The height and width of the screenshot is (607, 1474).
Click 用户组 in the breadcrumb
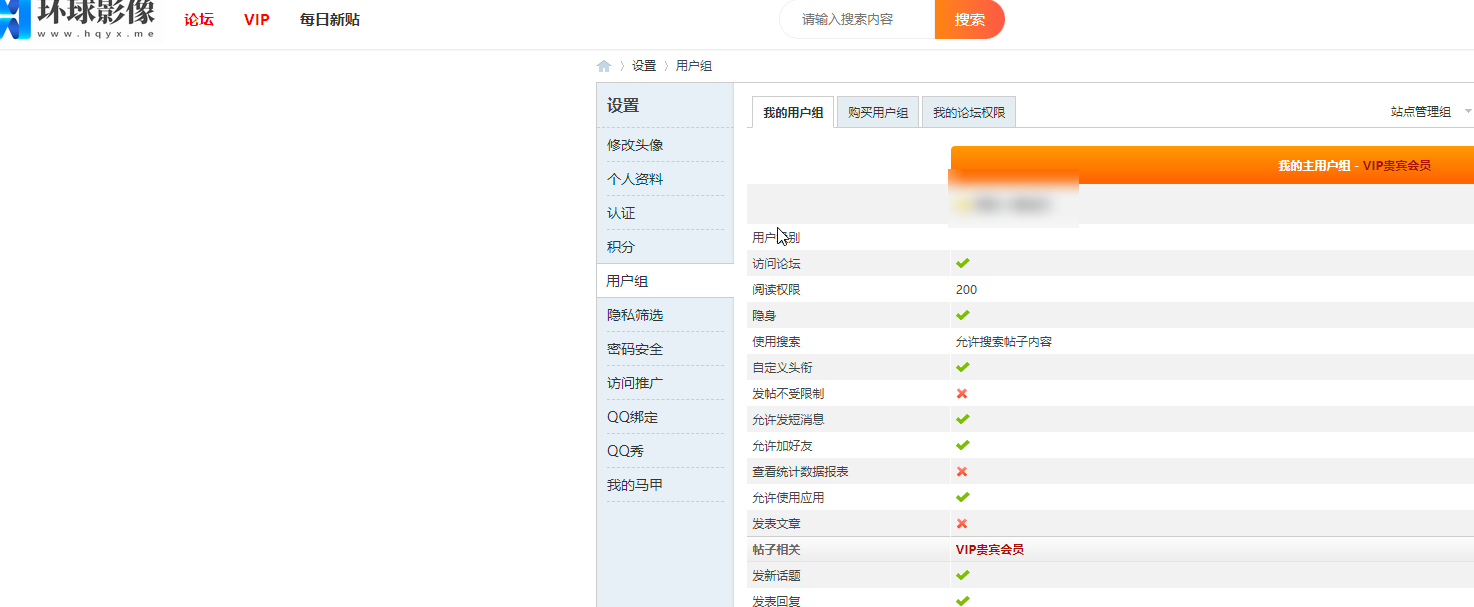(x=694, y=66)
